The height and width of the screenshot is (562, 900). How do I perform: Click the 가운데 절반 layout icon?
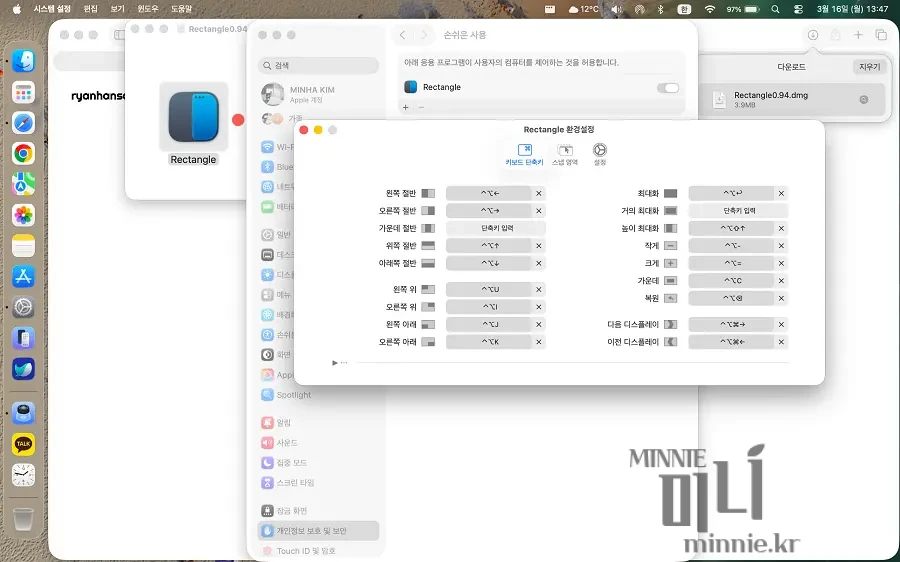428,228
